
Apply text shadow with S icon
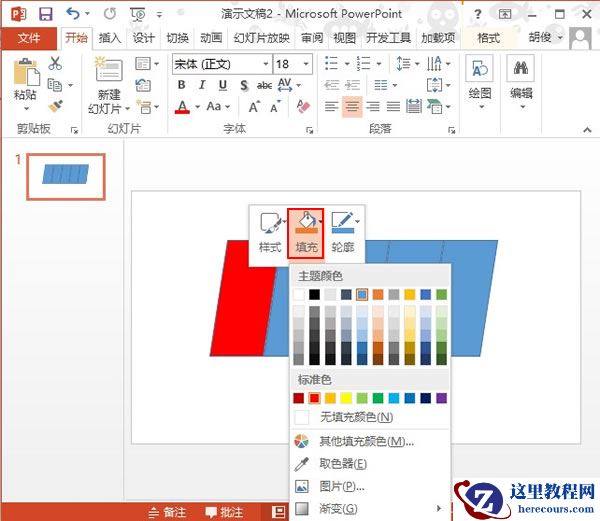[x=244, y=85]
